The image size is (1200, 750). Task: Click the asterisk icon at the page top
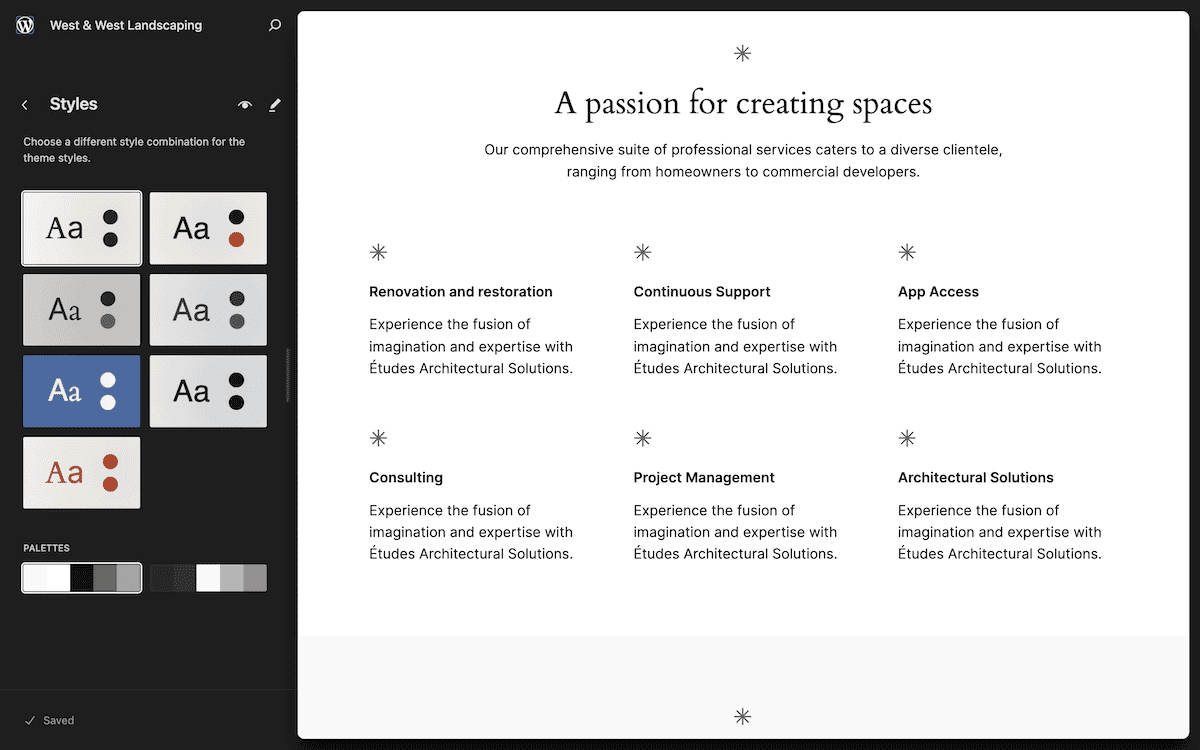pos(742,54)
